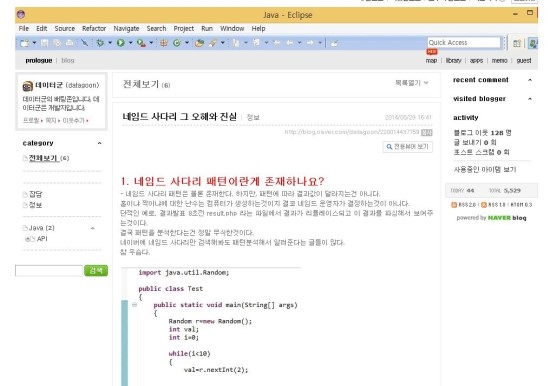Click the post URL link
Image resolution: width=550 pixels, height=386 pixels.
coord(352,132)
